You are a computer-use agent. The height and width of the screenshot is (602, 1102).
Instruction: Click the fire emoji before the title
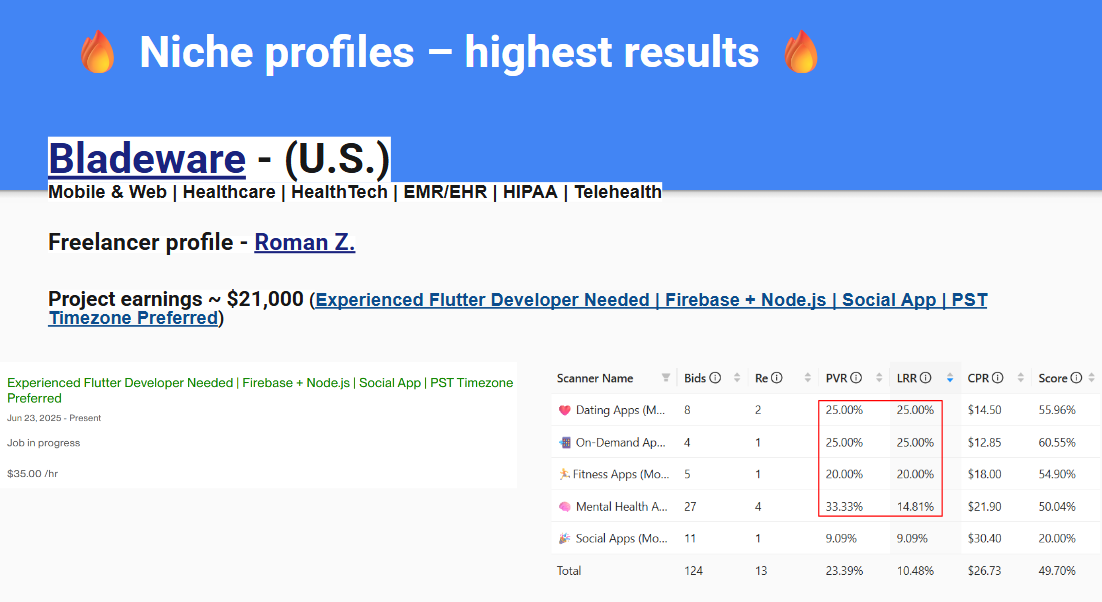tap(98, 52)
